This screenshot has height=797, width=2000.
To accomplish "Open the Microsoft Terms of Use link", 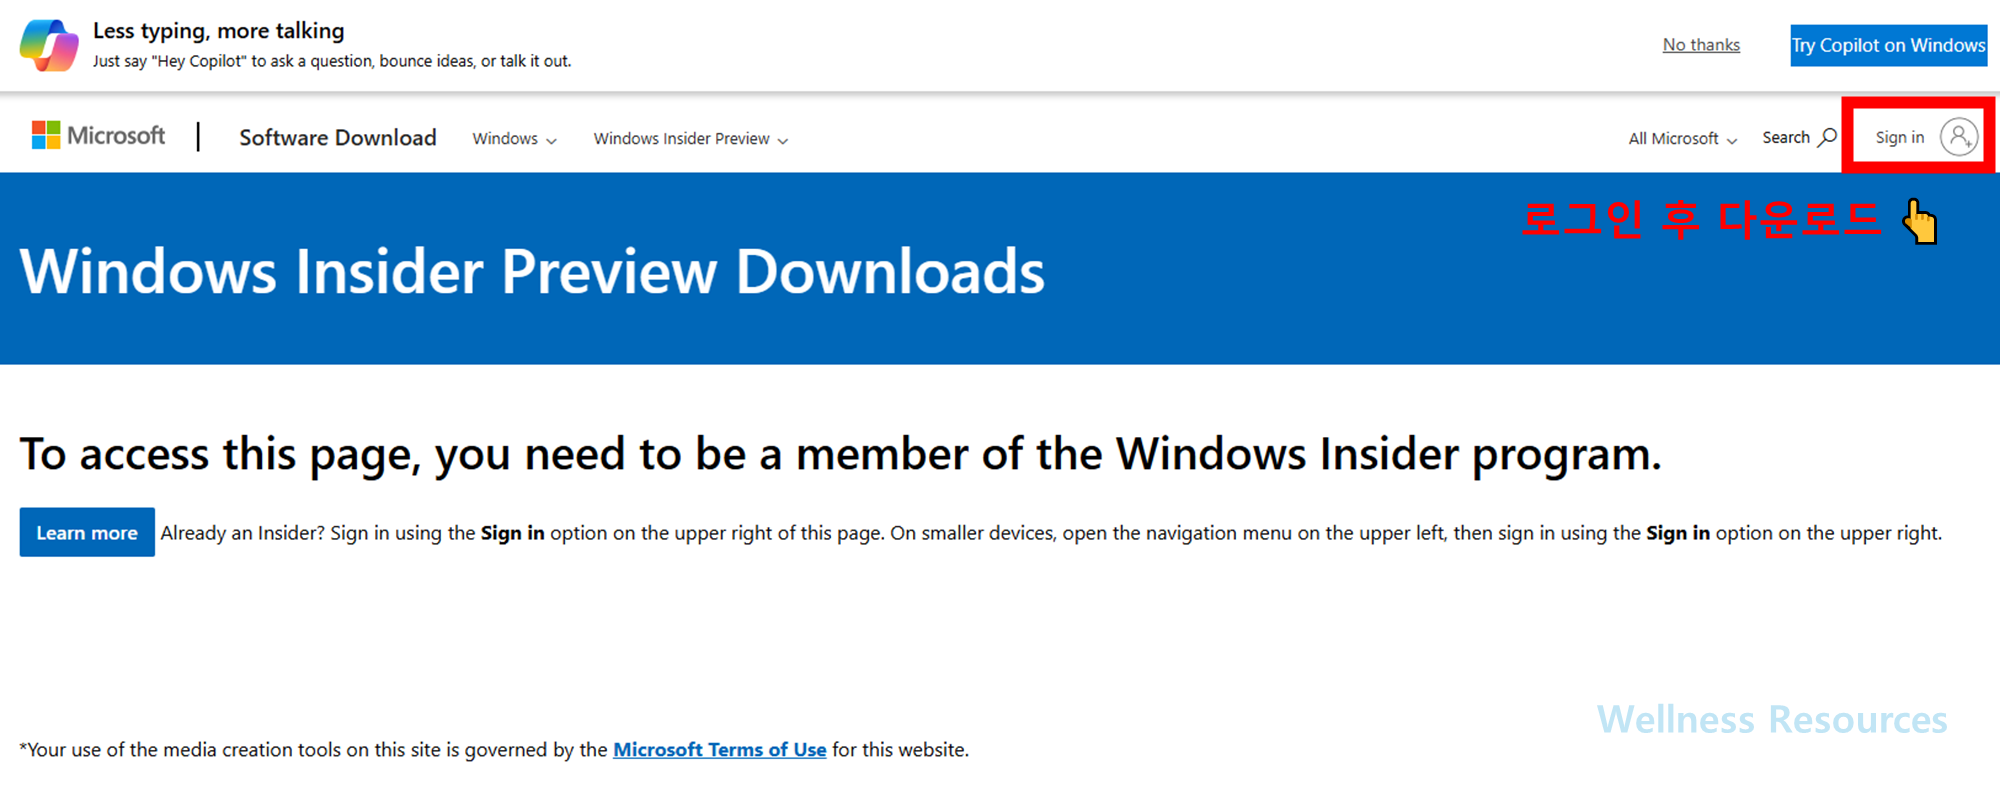I will [720, 749].
